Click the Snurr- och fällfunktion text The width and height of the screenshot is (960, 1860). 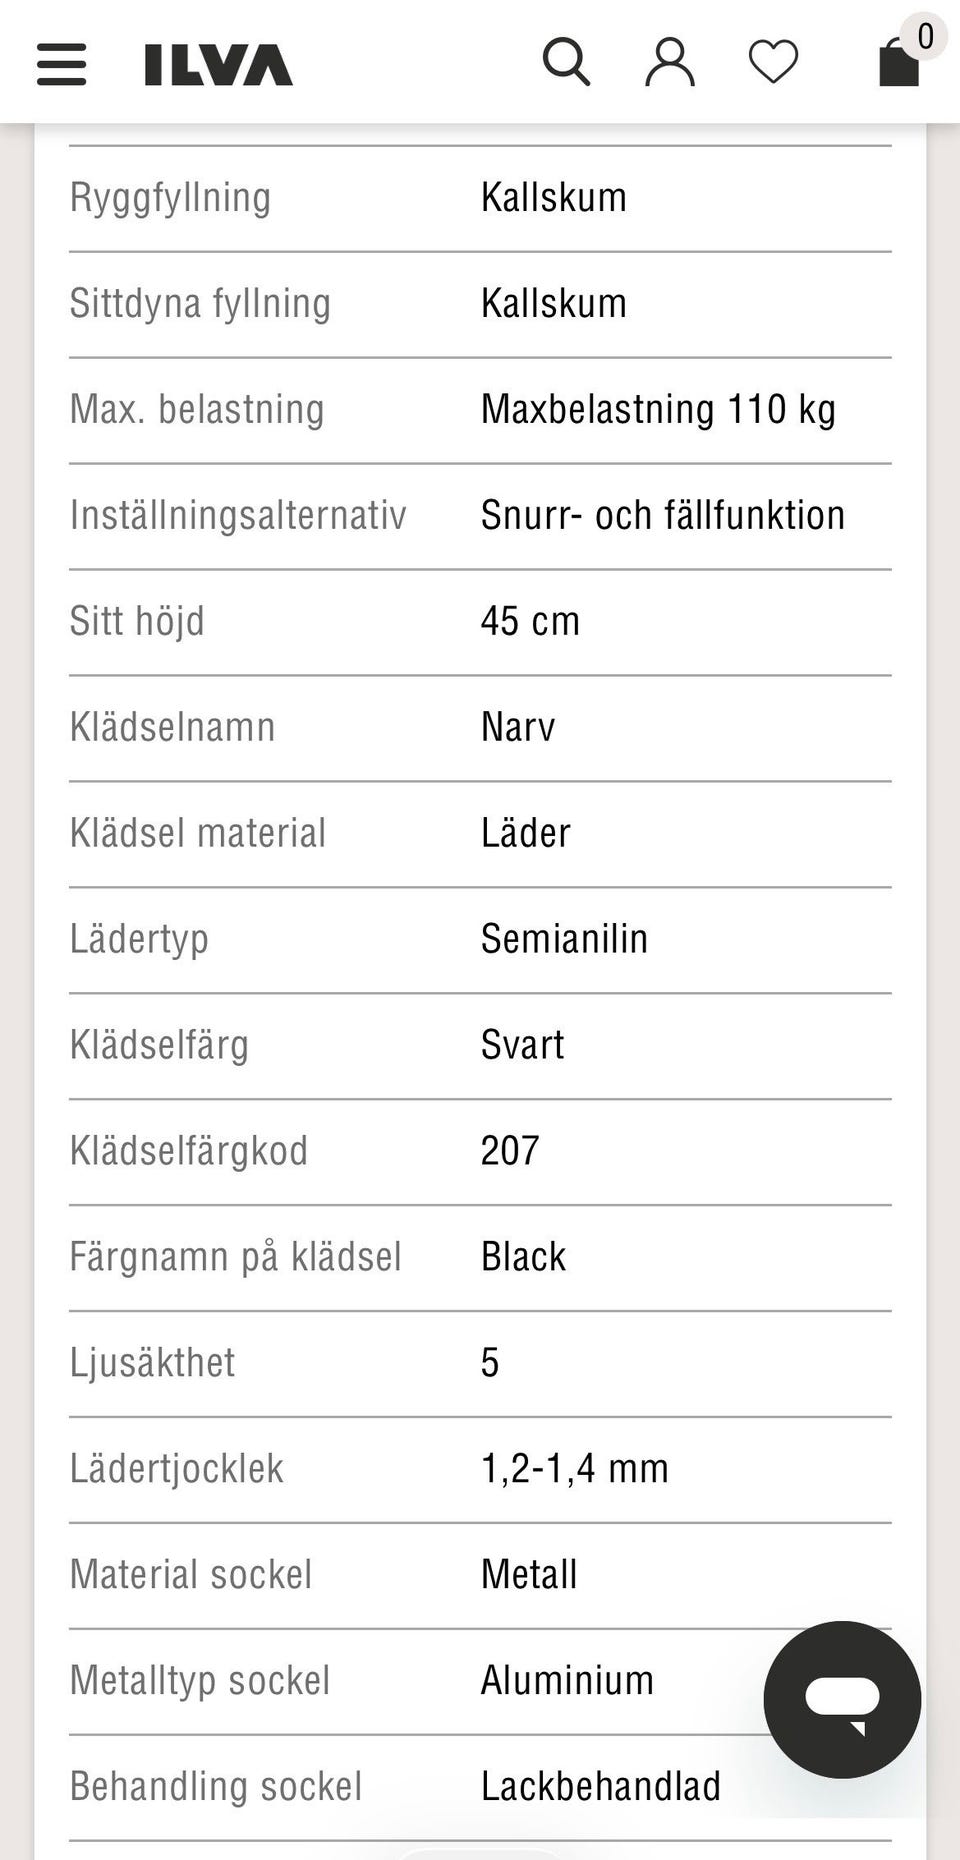point(663,514)
